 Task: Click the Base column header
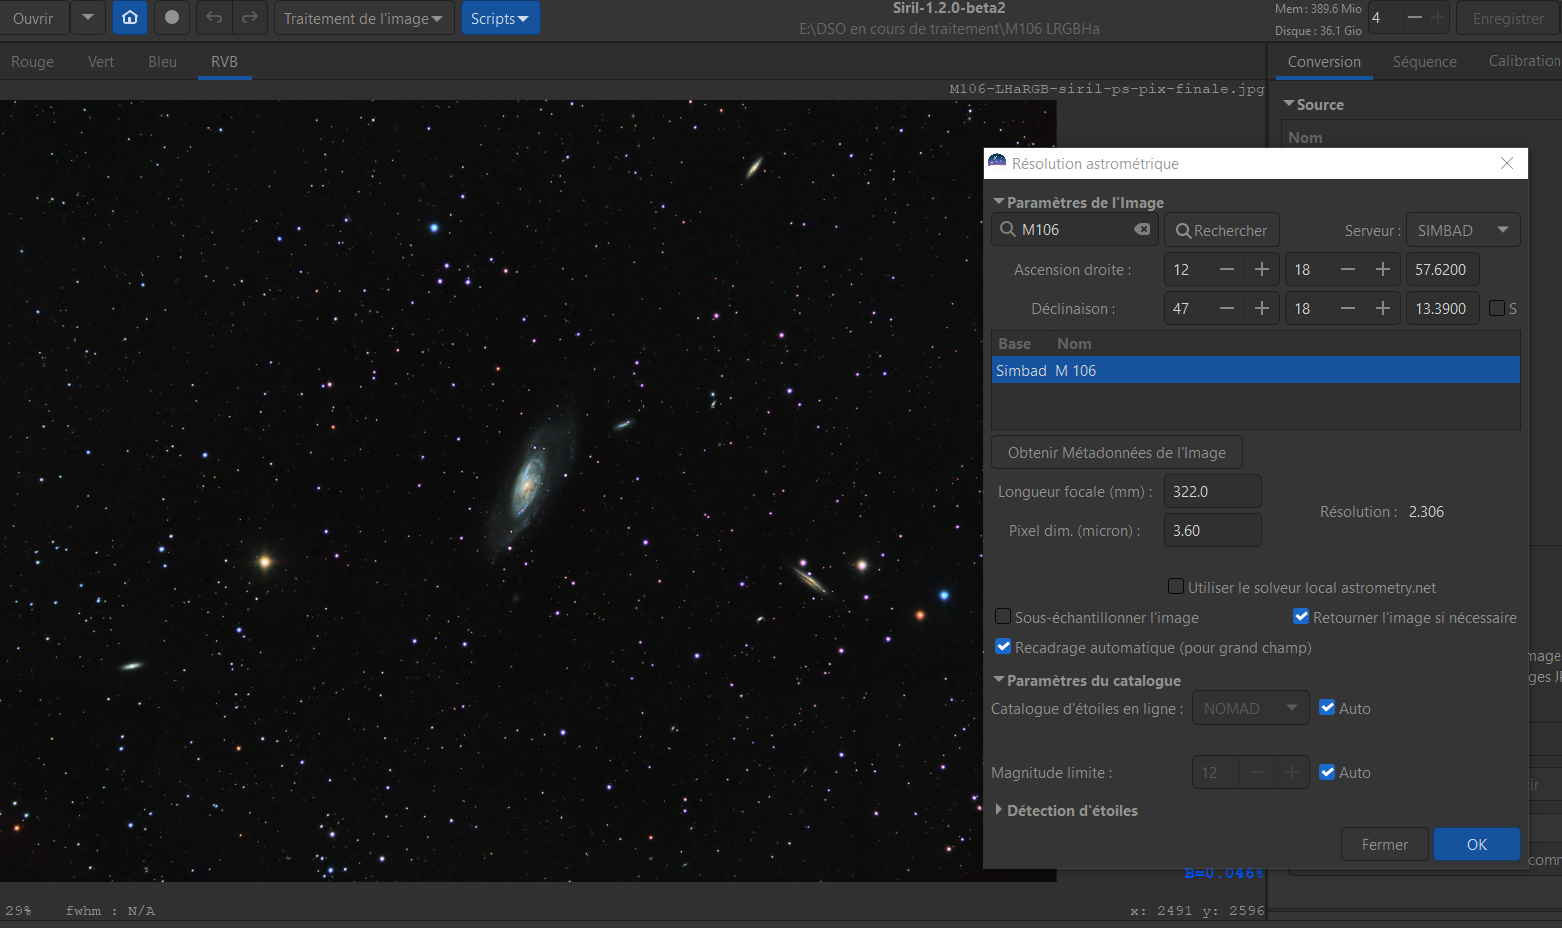click(x=1014, y=343)
